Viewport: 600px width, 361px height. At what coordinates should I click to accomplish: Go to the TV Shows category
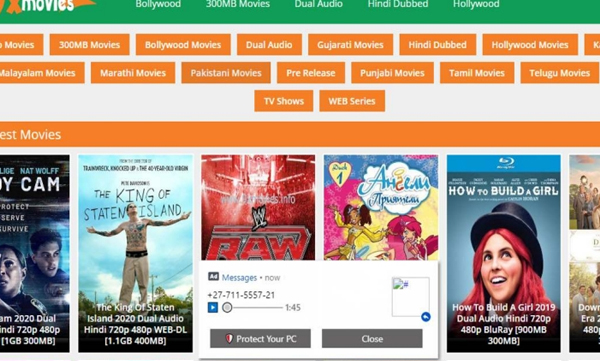pyautogui.click(x=284, y=101)
